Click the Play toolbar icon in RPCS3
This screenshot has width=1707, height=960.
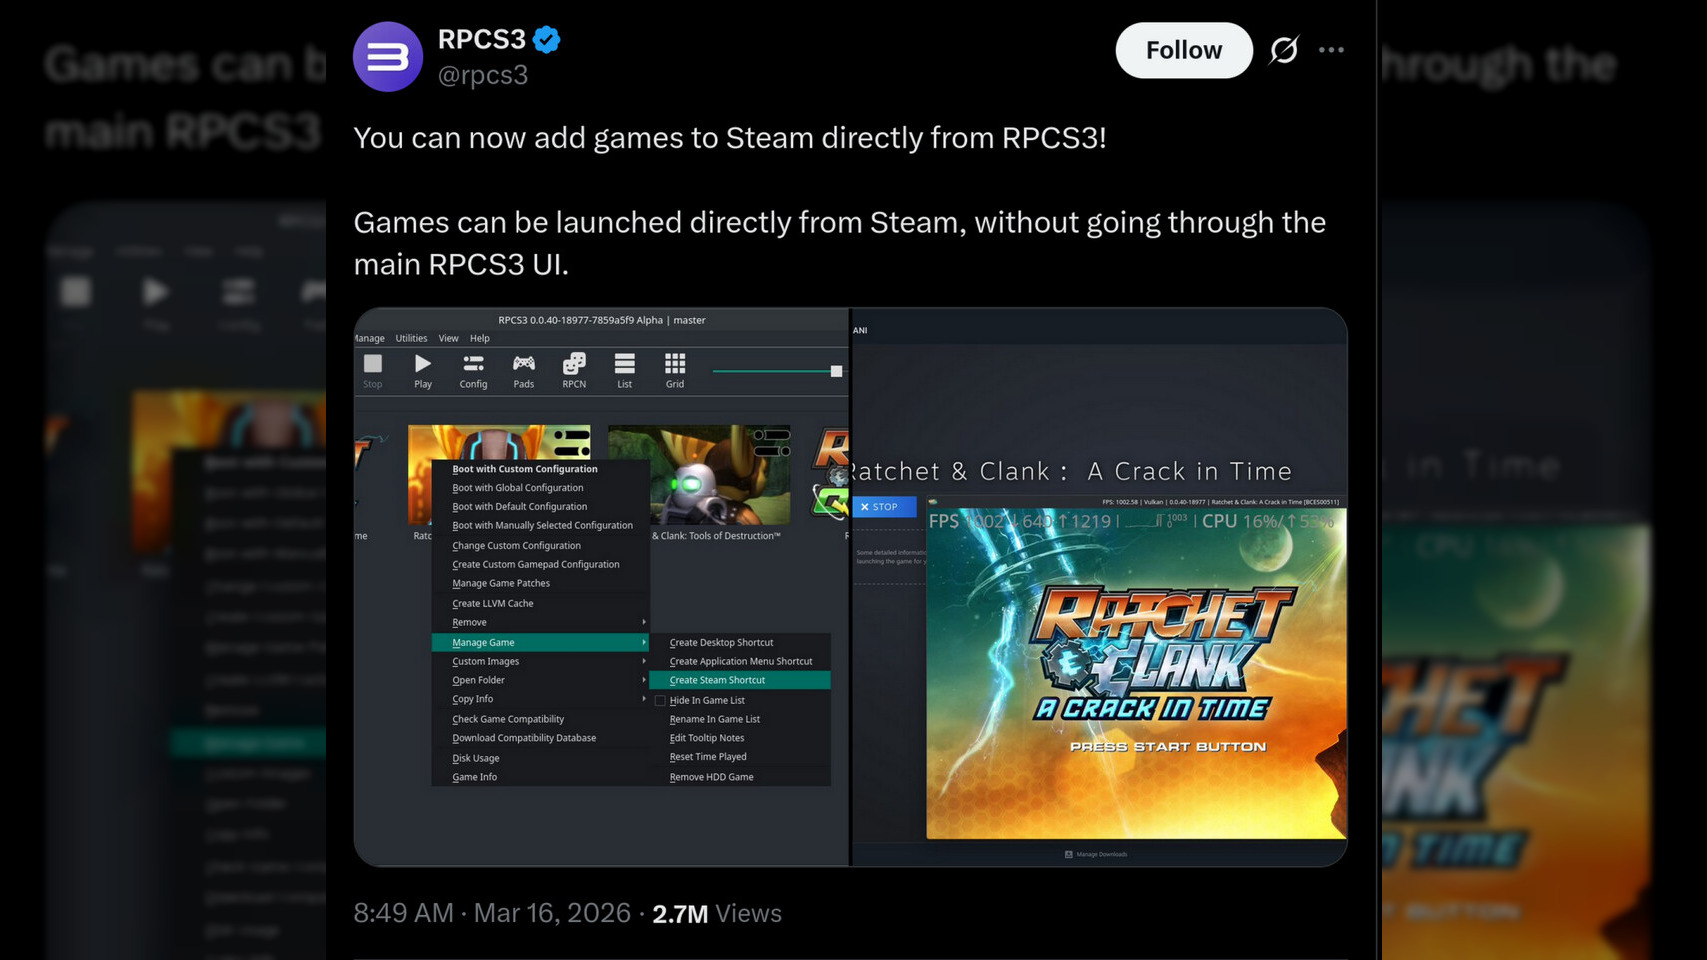point(423,371)
